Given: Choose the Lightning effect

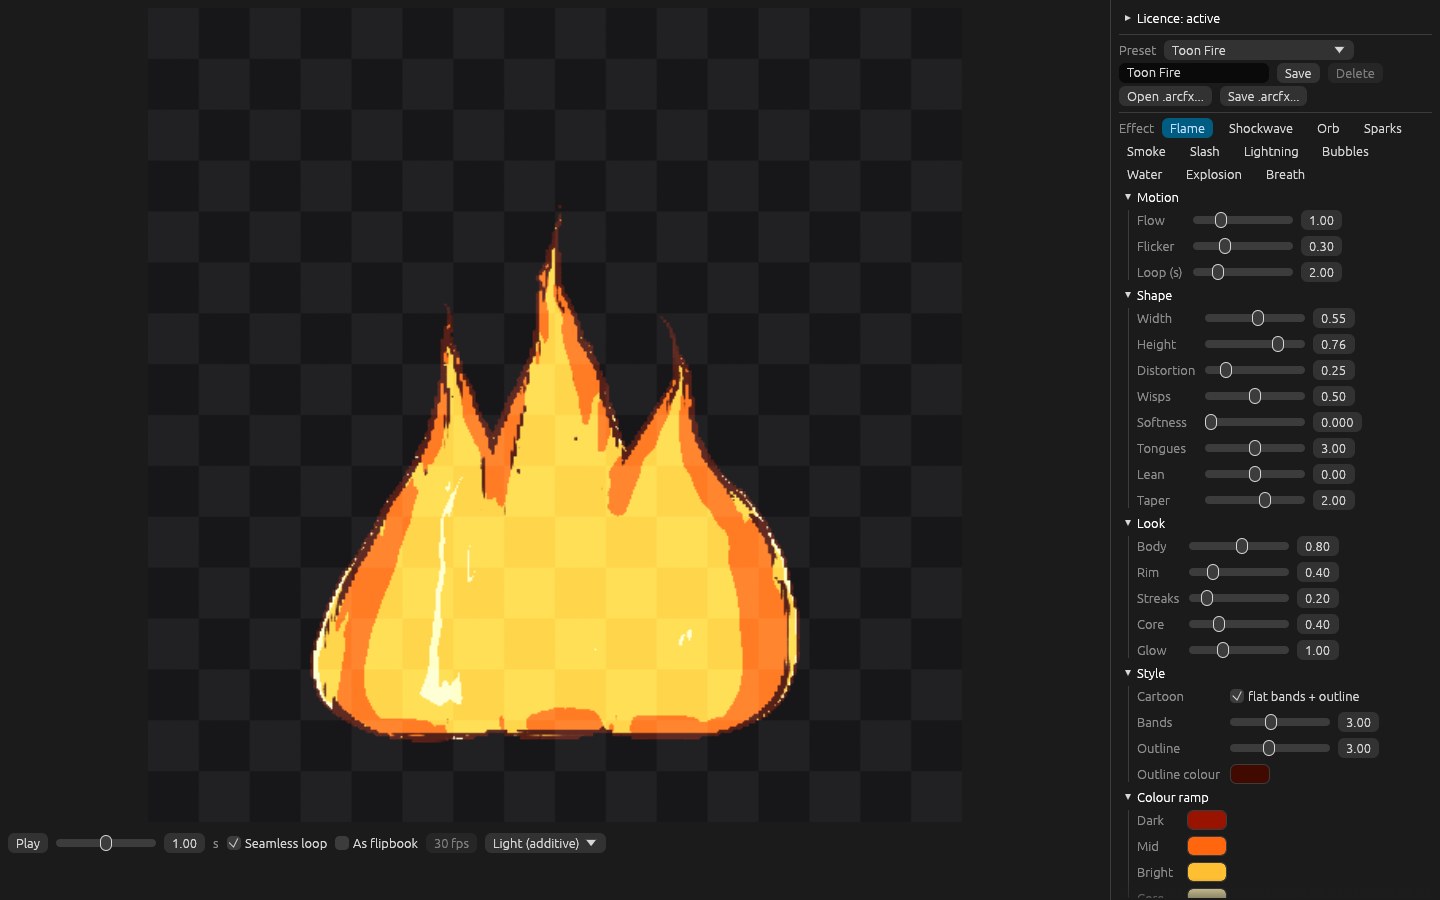Looking at the screenshot, I should click(1271, 151).
